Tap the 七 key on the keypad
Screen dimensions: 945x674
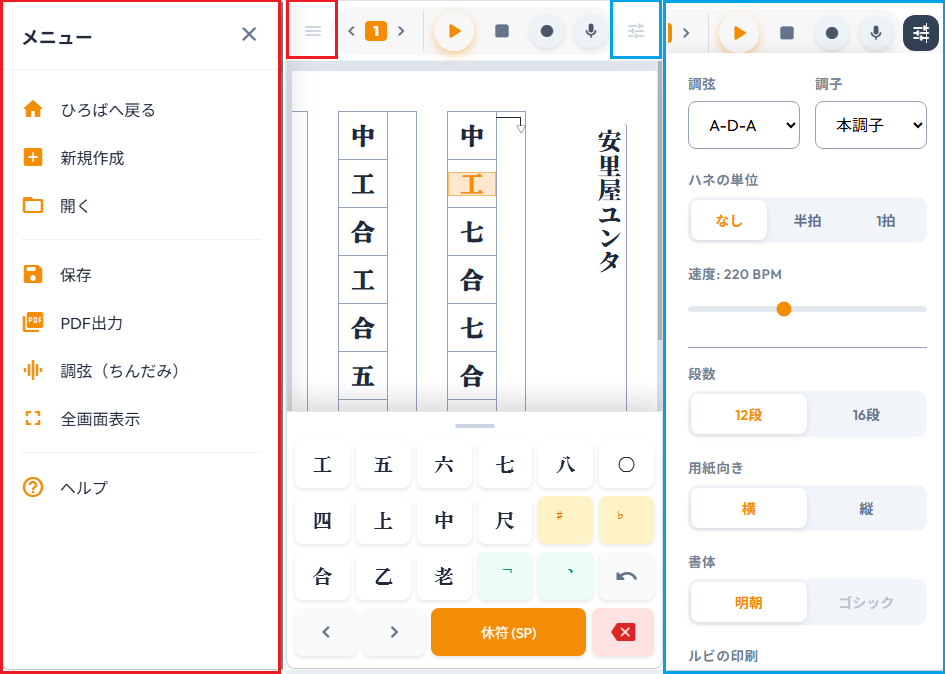point(505,464)
